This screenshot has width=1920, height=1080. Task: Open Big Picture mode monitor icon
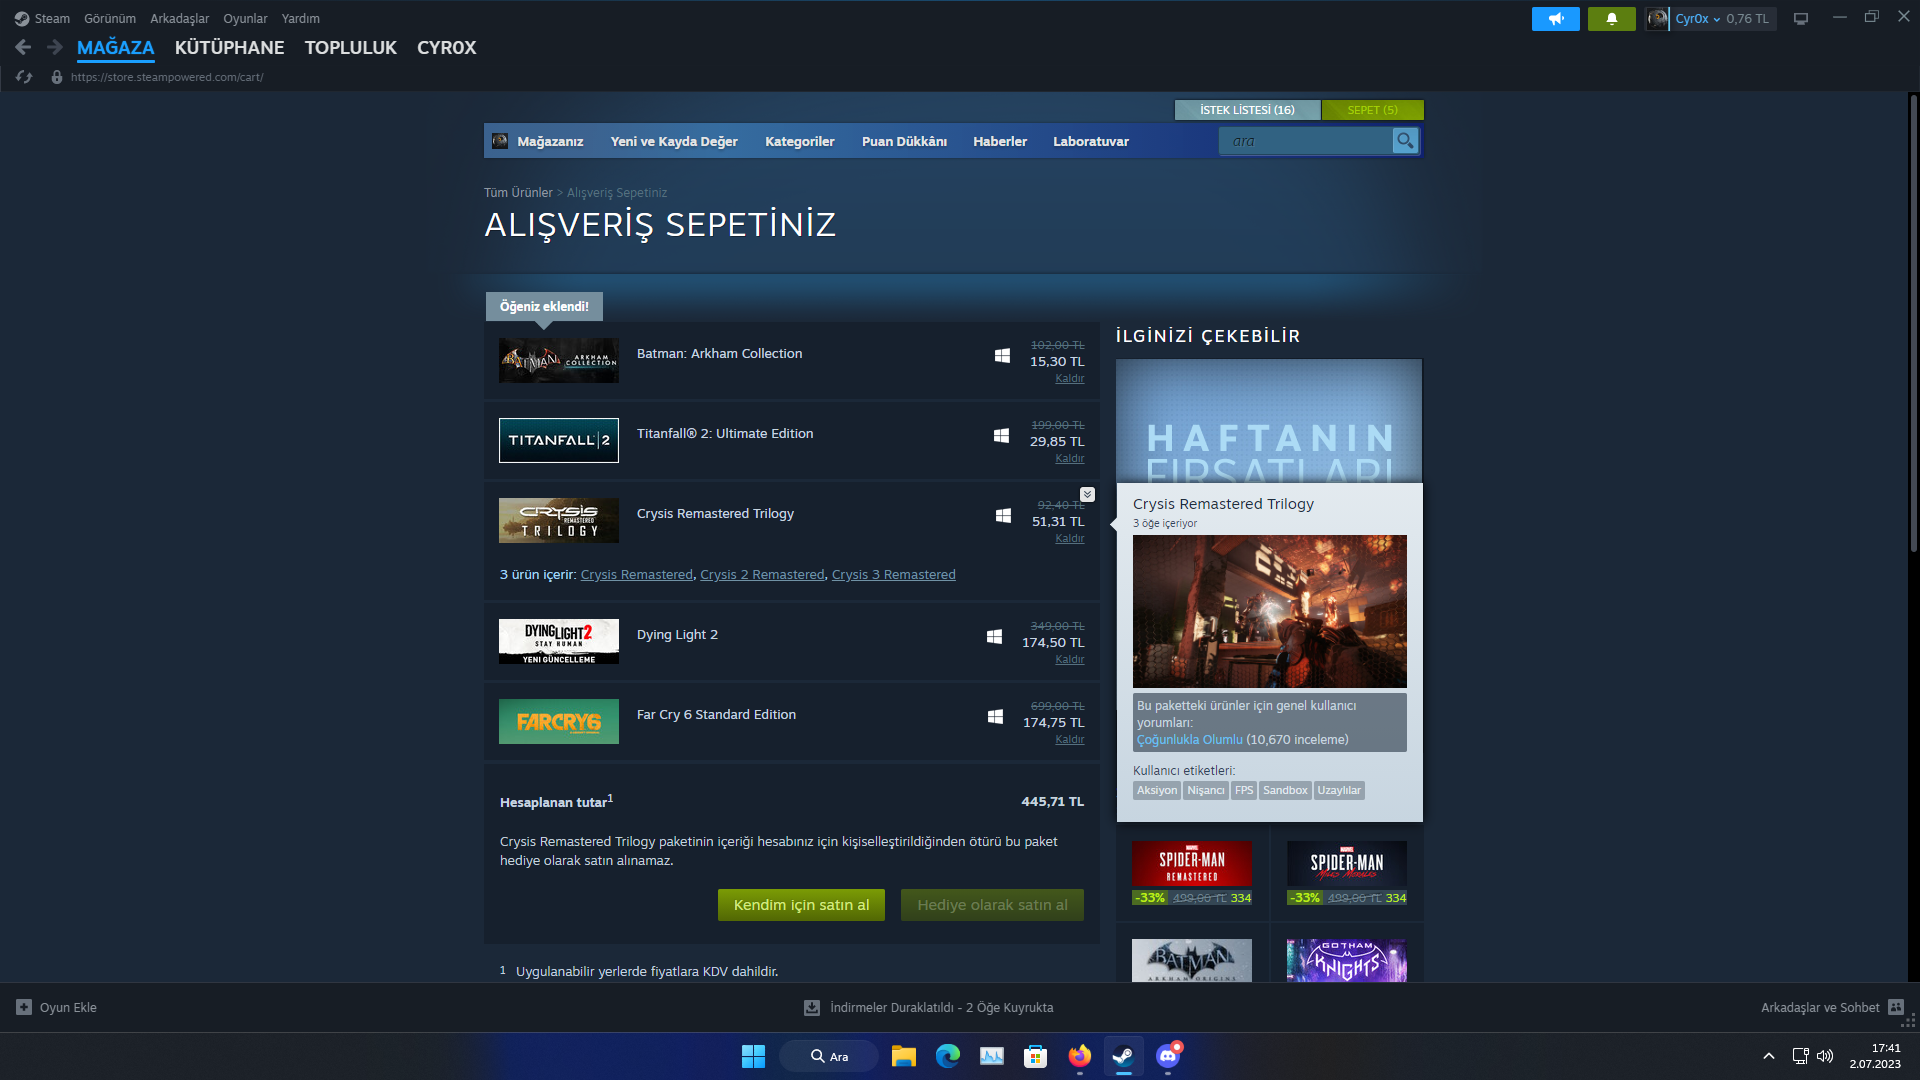[1800, 19]
